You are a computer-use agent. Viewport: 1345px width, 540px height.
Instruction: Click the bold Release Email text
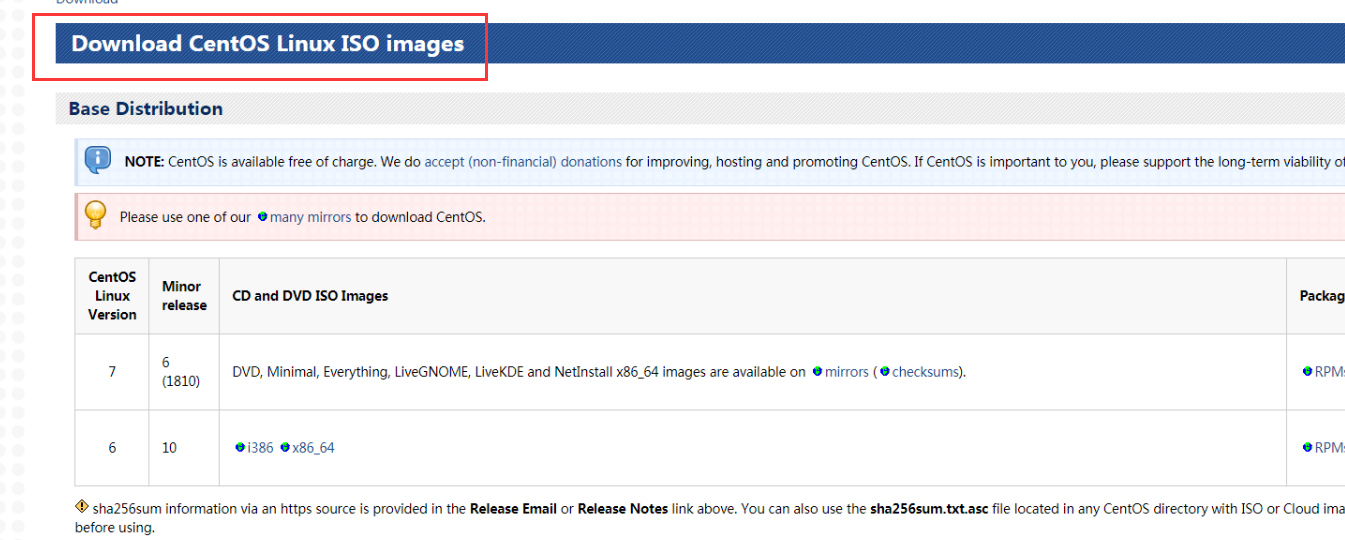click(x=513, y=509)
